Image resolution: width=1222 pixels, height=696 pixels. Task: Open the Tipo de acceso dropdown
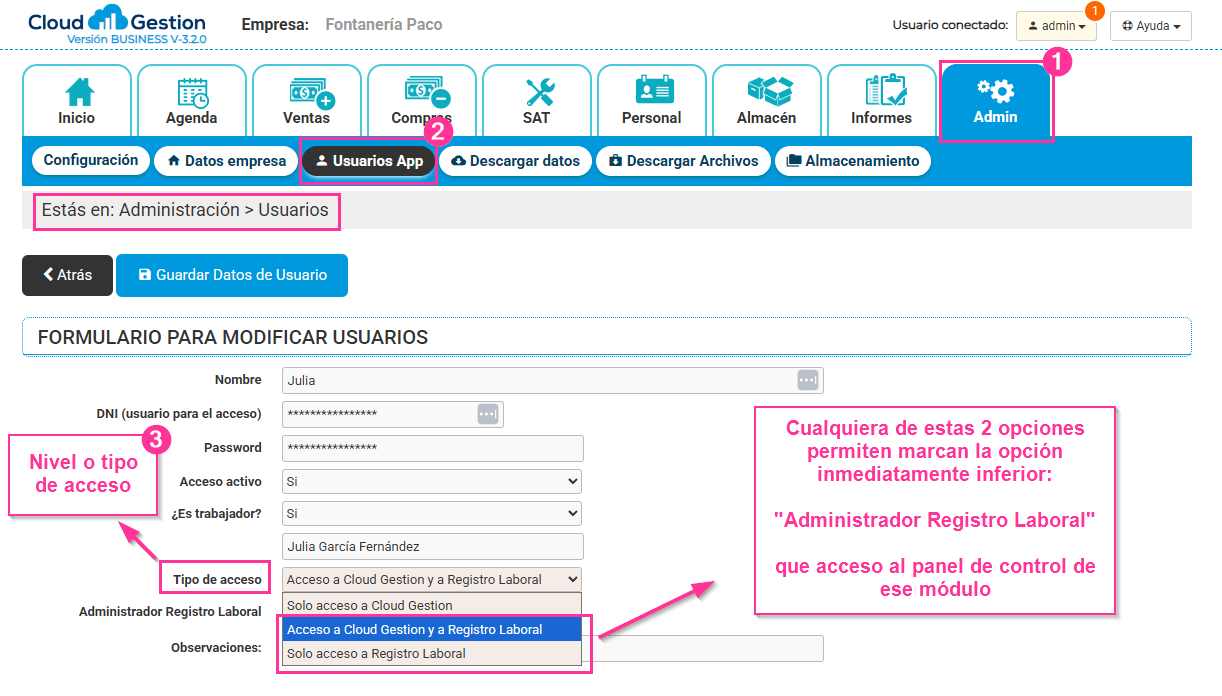click(433, 579)
